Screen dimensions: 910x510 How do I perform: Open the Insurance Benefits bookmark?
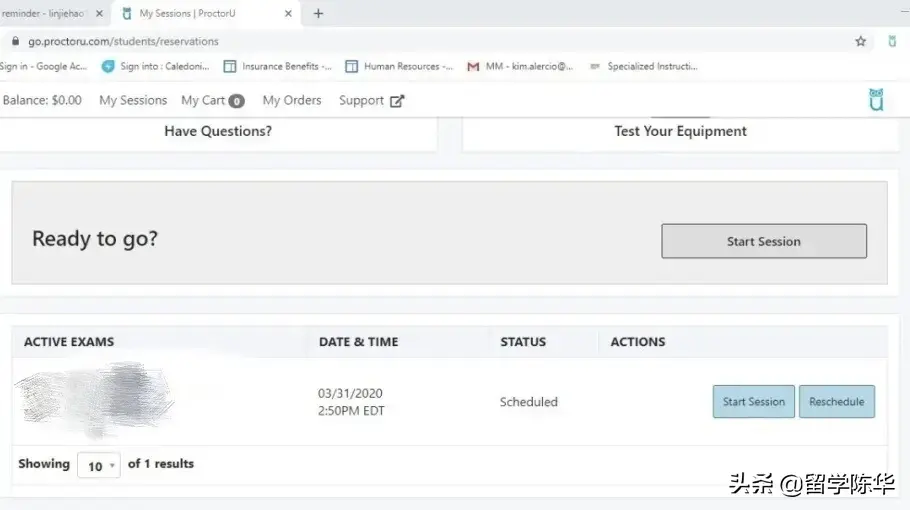(278, 67)
